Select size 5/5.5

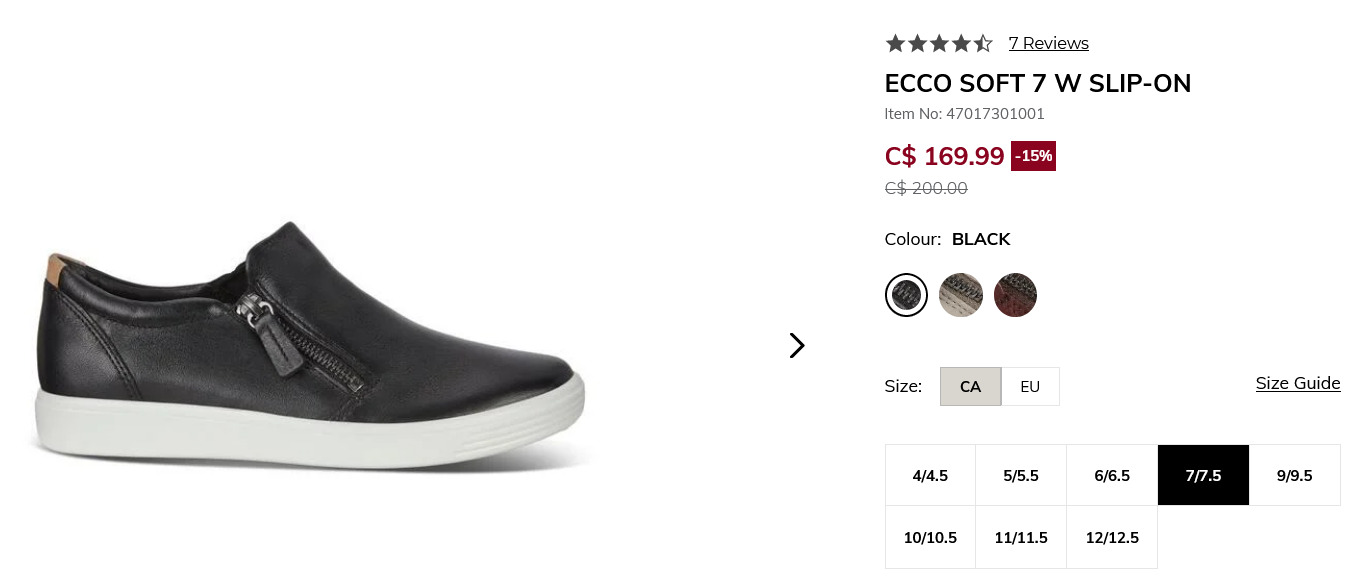click(1021, 475)
